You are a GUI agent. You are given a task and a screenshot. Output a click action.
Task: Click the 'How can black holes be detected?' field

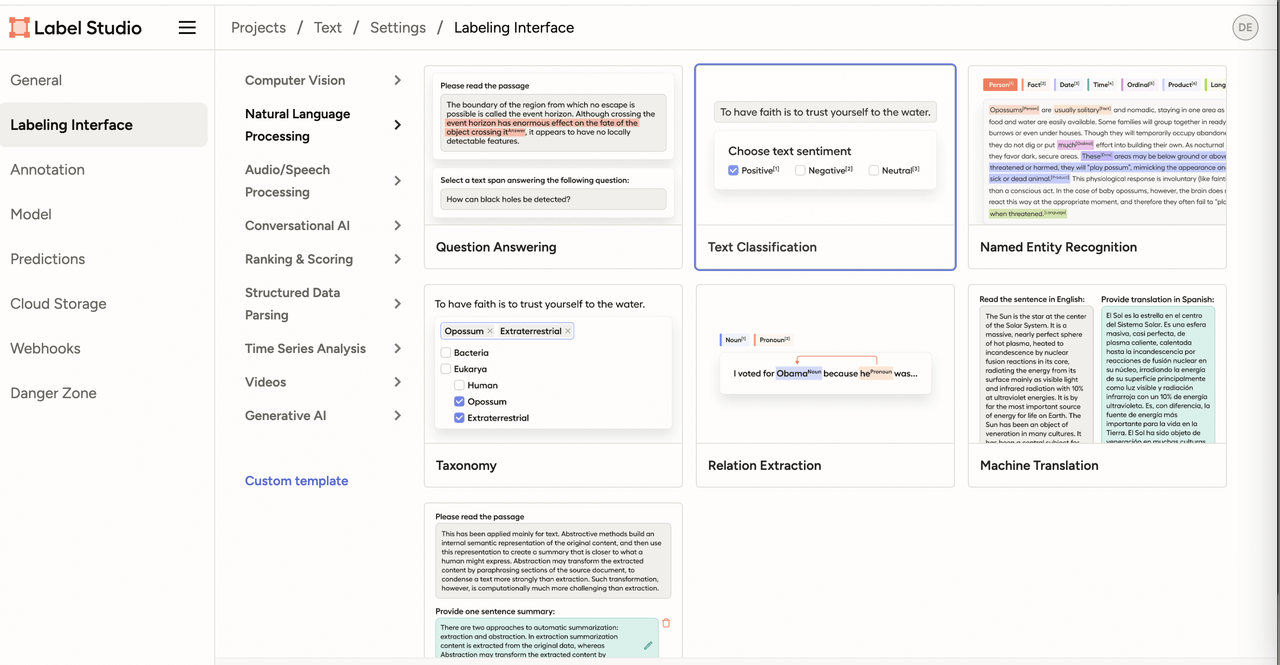pos(553,199)
